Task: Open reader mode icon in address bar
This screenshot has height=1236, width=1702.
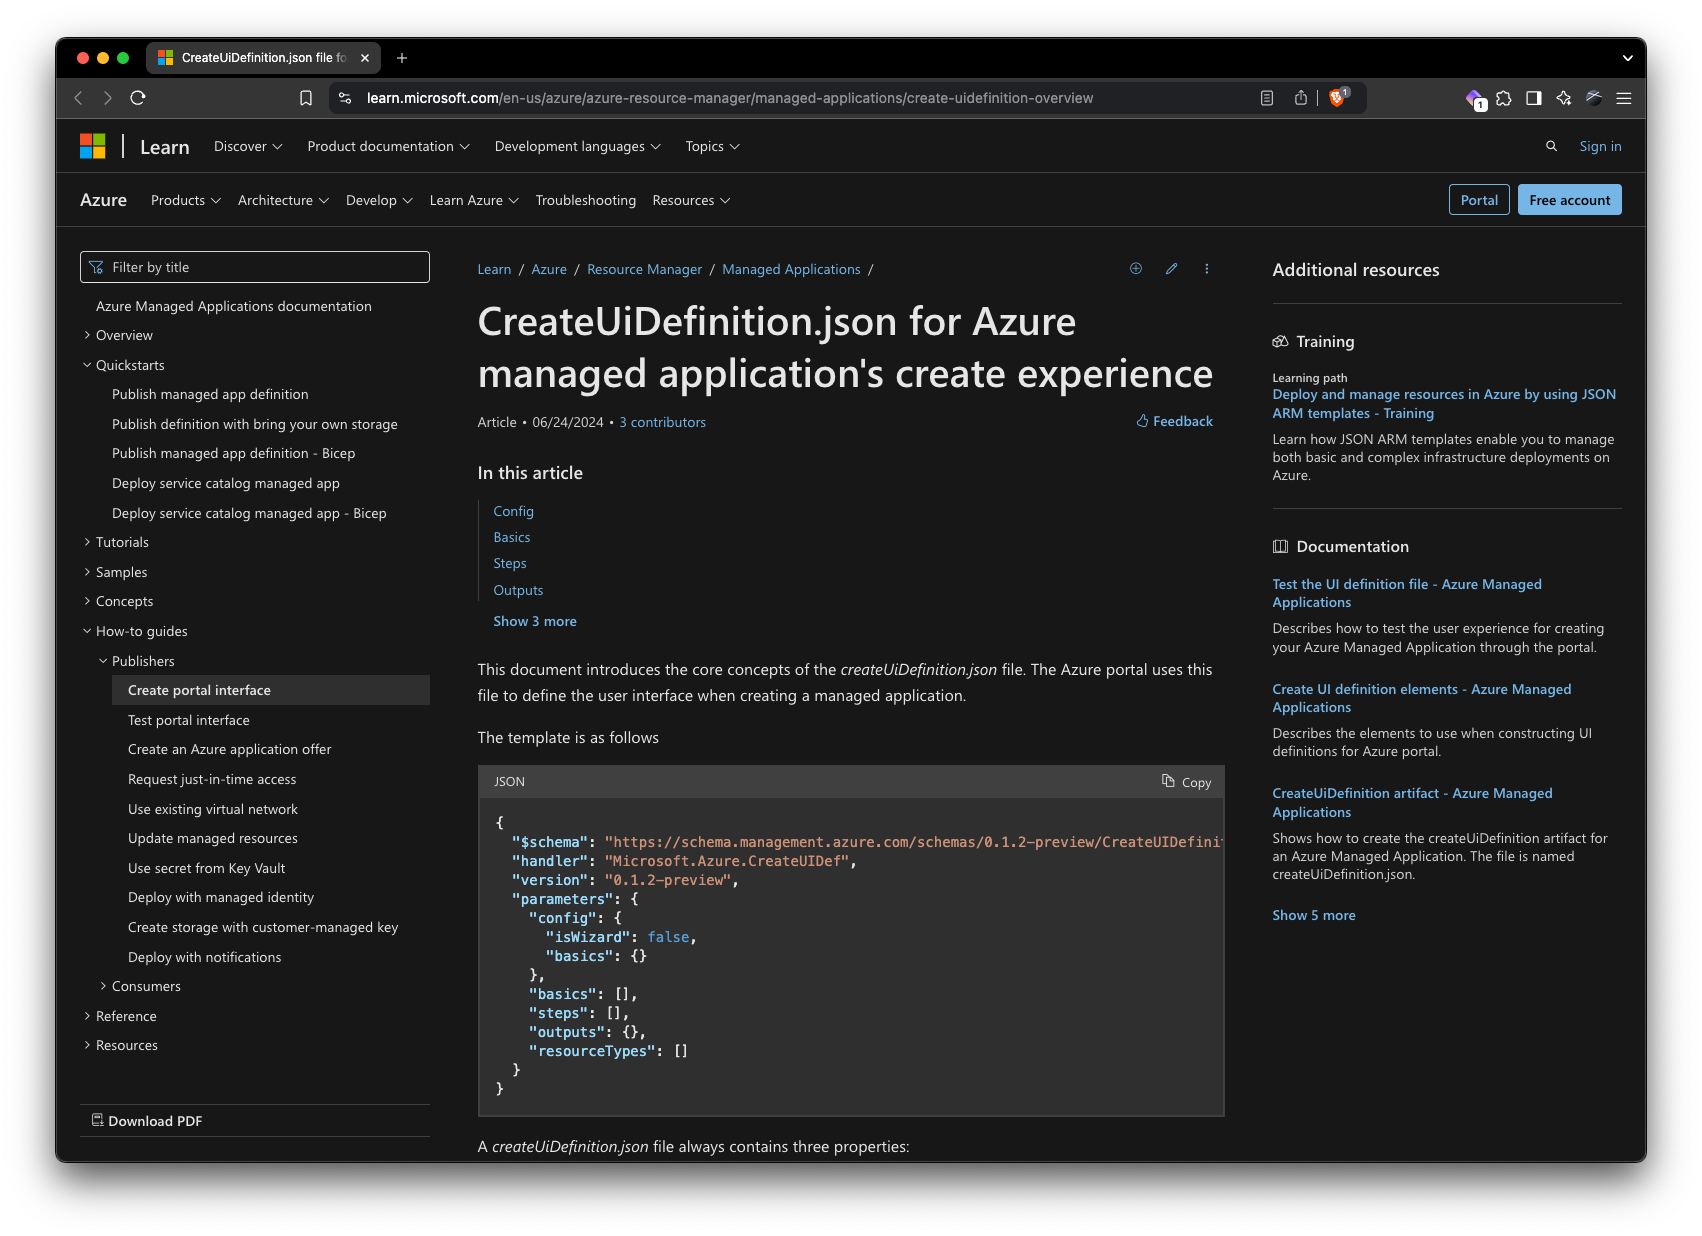Action: (1267, 98)
